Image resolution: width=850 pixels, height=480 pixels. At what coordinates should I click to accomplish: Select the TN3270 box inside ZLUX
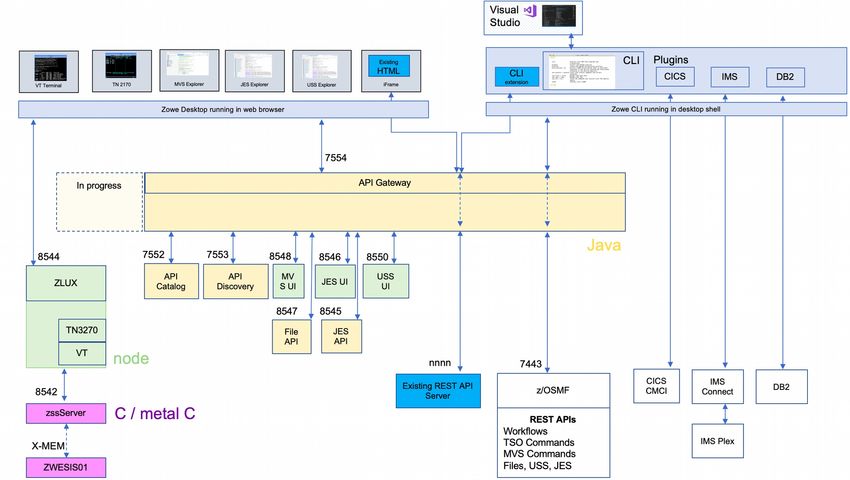click(x=82, y=330)
